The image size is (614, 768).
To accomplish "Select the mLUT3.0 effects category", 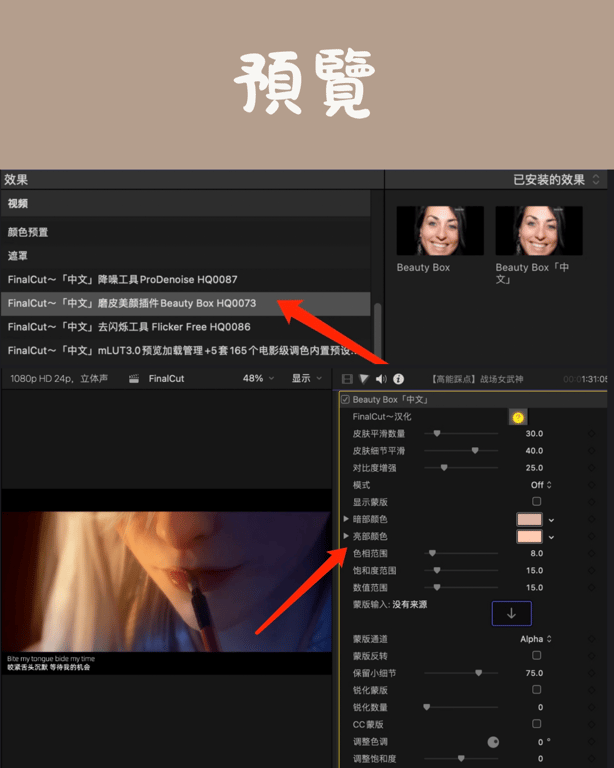I will (x=185, y=351).
